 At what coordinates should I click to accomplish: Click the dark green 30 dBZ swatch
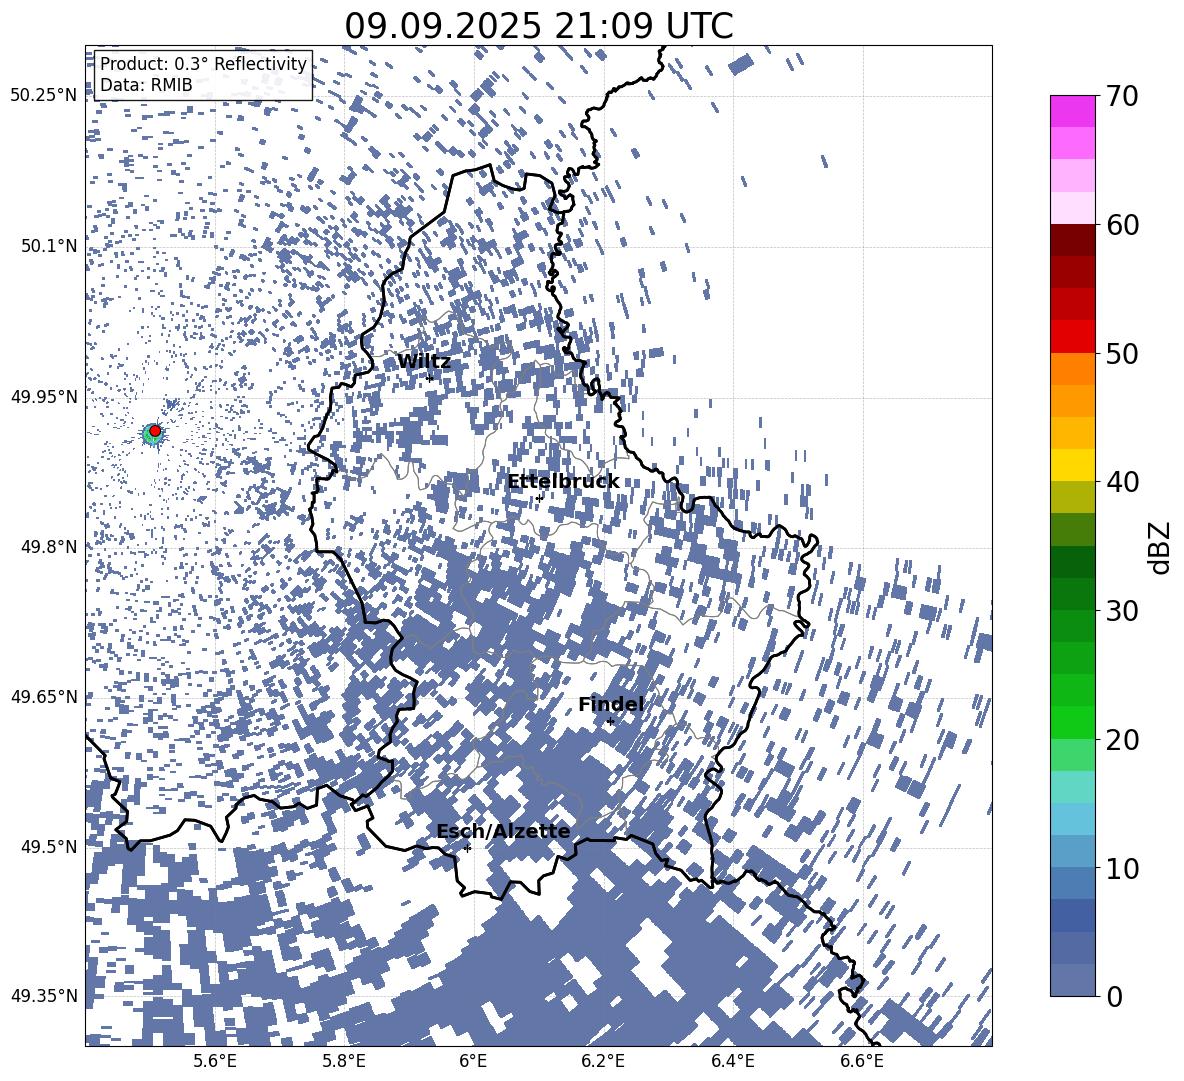coord(1072,594)
